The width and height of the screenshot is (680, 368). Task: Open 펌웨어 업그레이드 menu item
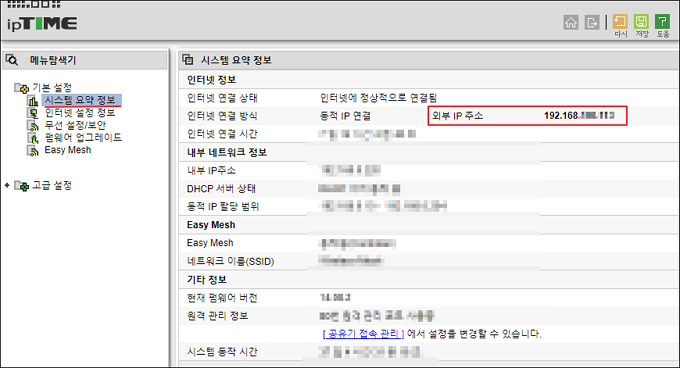pos(83,137)
